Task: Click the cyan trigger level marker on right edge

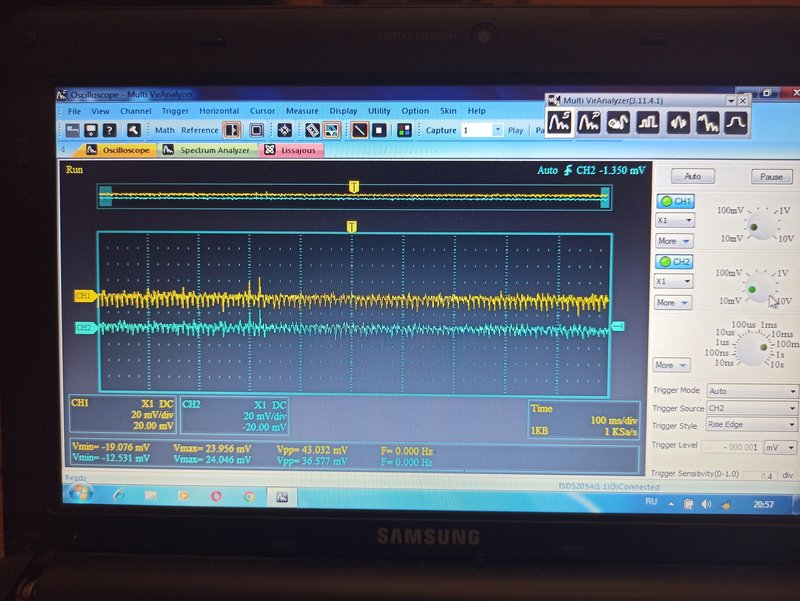Action: point(618,325)
